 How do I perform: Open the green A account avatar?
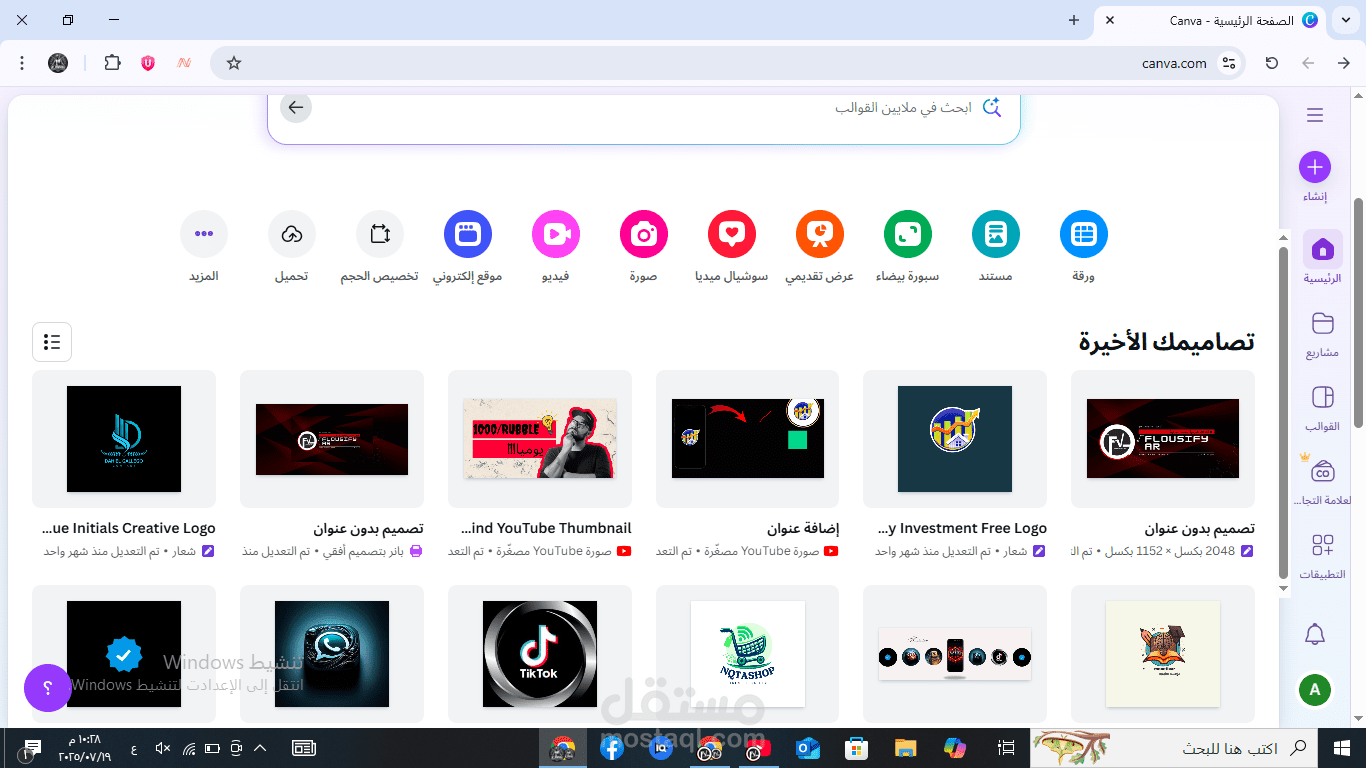click(1315, 690)
